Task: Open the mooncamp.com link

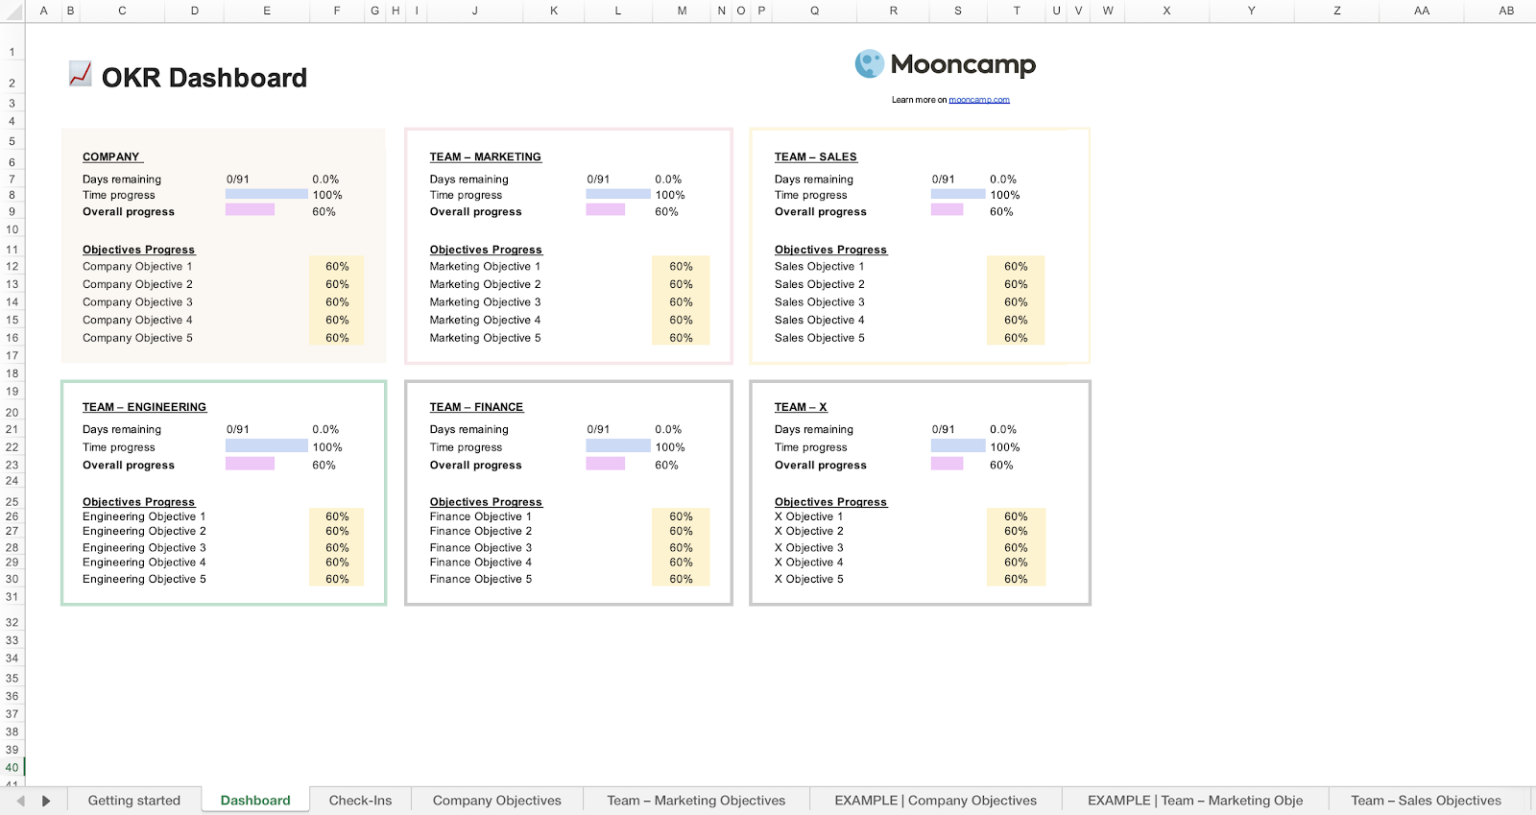Action: click(x=979, y=100)
